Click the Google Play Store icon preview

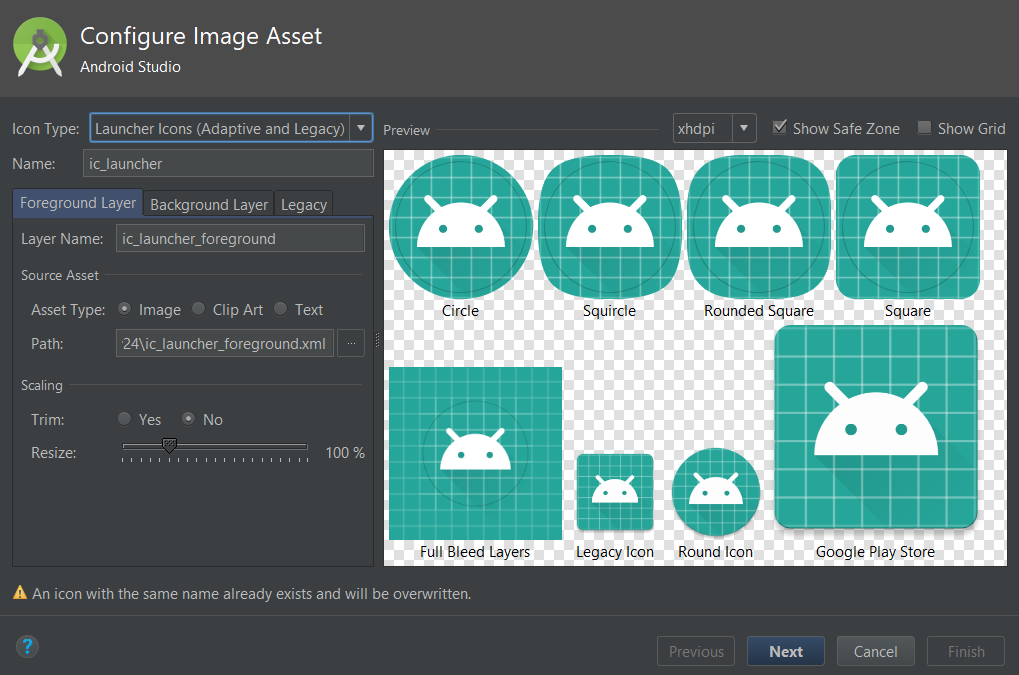click(875, 427)
